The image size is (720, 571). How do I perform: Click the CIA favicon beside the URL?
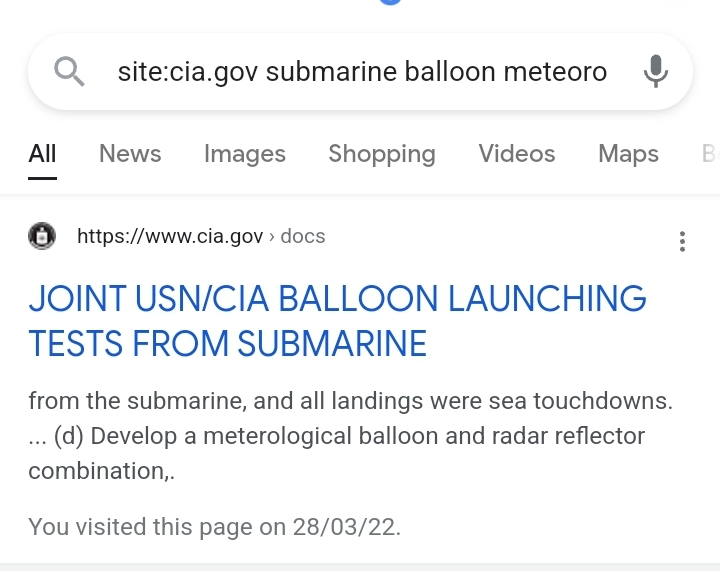(42, 237)
